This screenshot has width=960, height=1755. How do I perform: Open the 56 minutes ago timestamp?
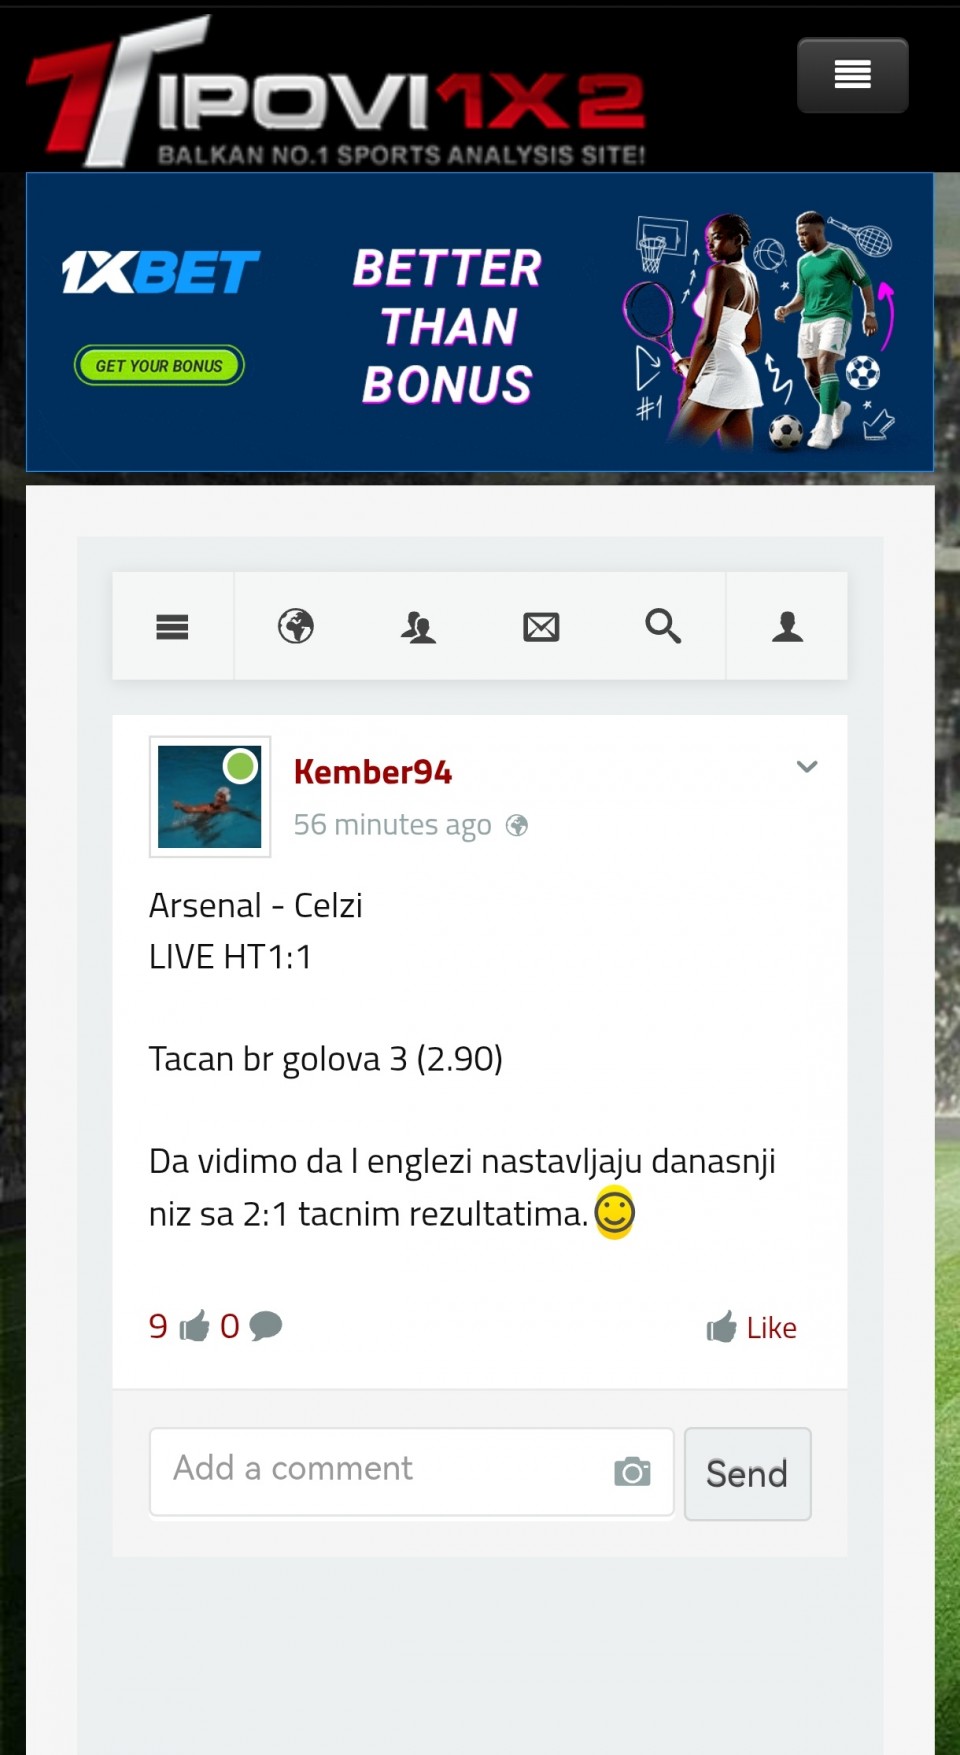(392, 825)
